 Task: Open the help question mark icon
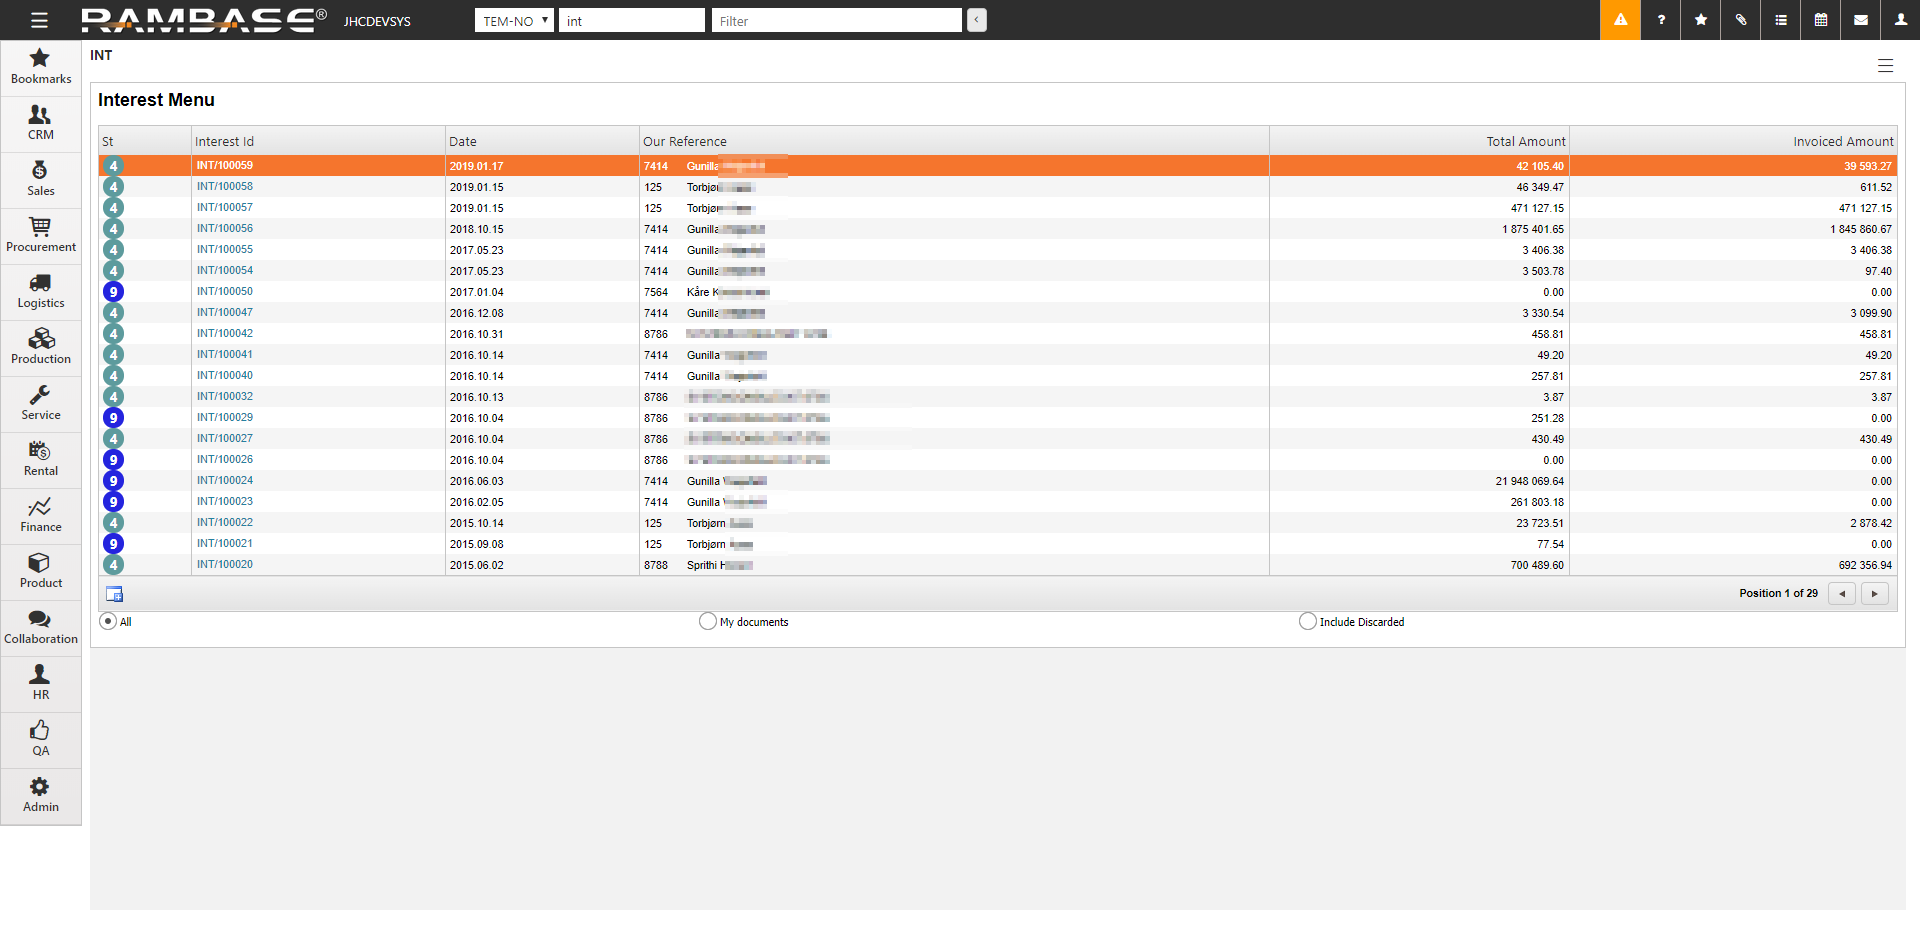tap(1661, 20)
